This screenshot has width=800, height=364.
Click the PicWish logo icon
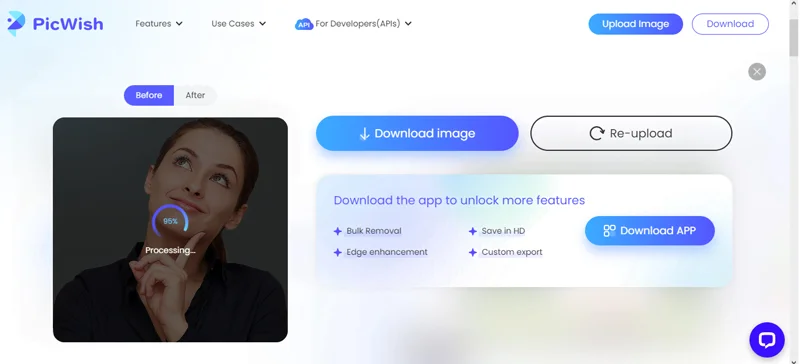(16, 23)
